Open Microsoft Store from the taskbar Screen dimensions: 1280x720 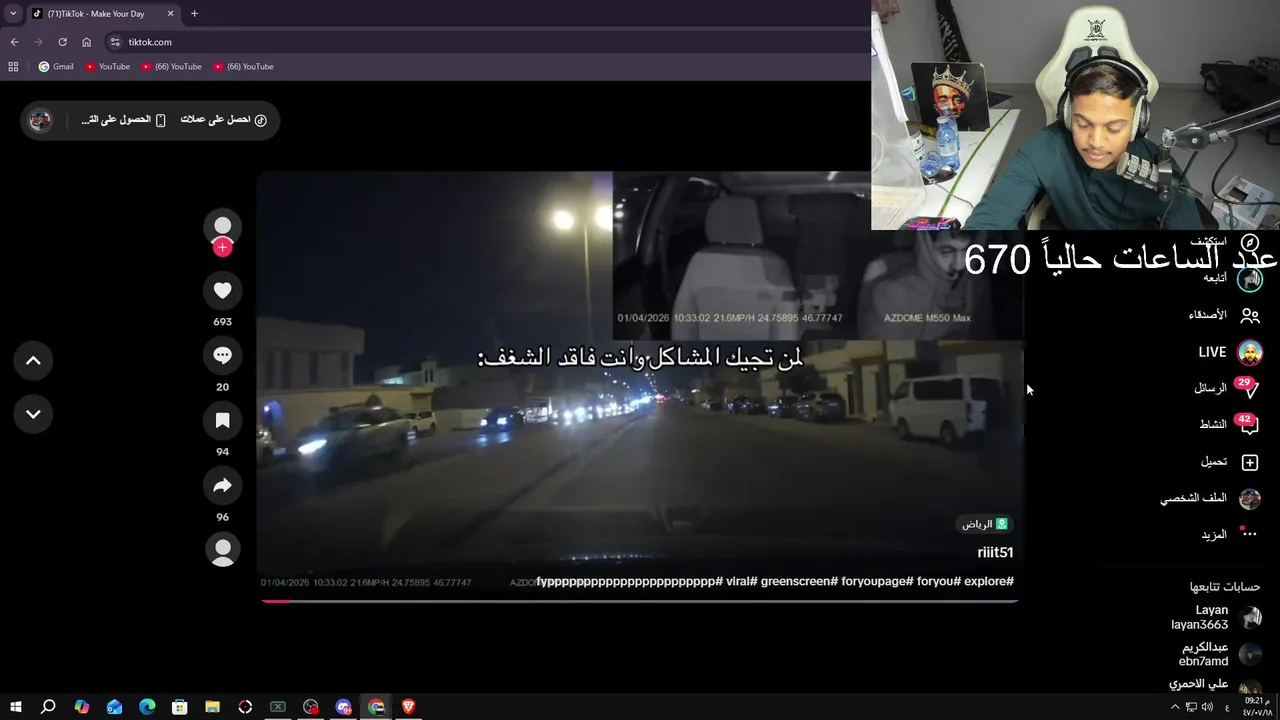click(180, 707)
